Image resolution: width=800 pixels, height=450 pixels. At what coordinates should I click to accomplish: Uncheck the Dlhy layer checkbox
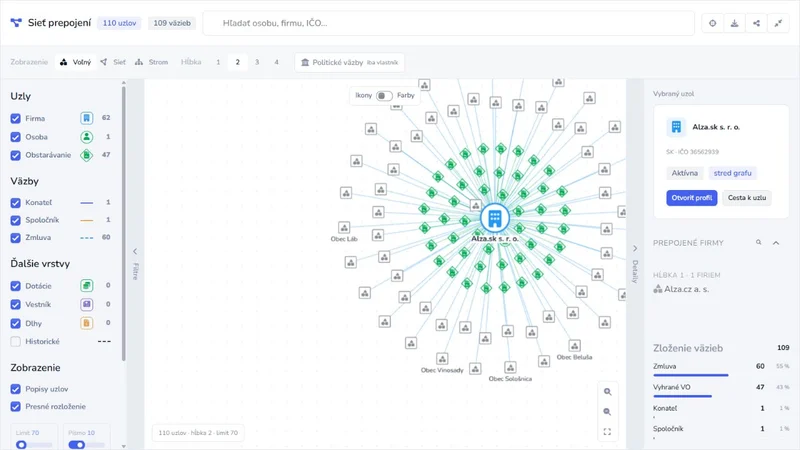coord(15,323)
